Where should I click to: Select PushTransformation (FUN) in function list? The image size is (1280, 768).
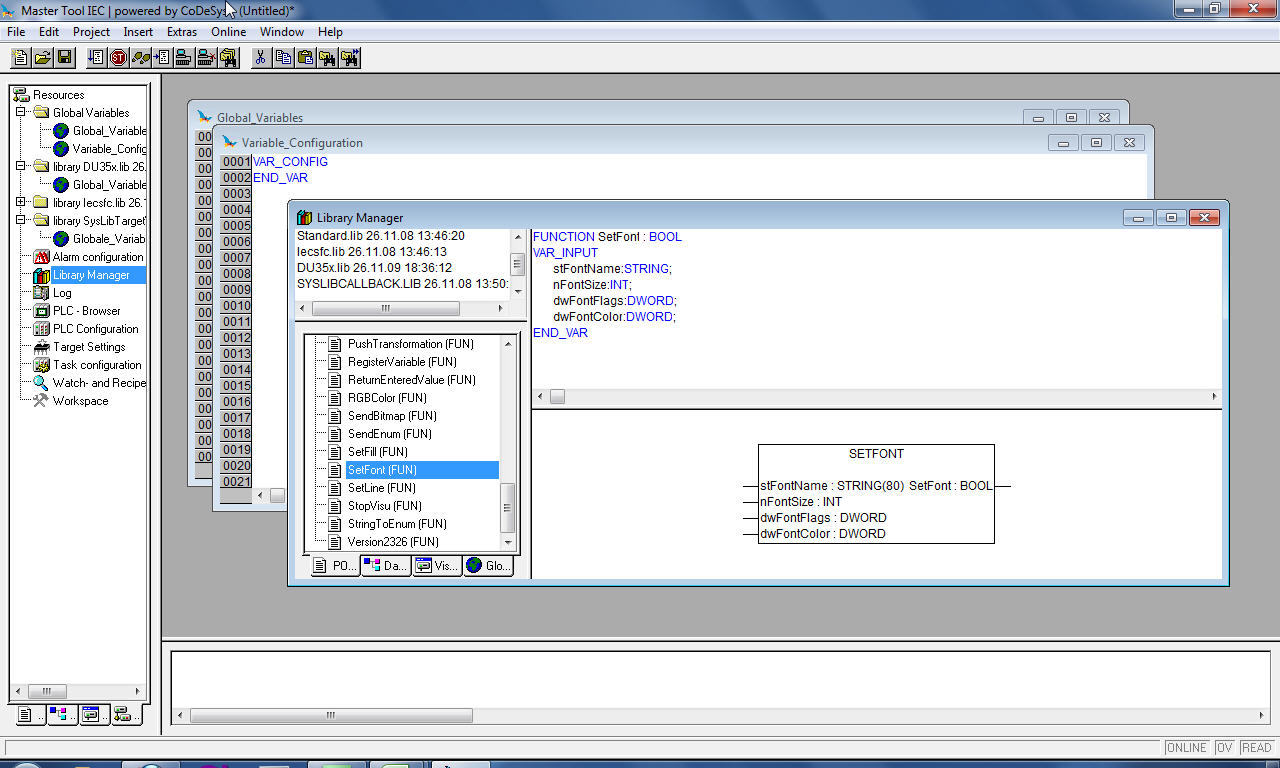410,344
